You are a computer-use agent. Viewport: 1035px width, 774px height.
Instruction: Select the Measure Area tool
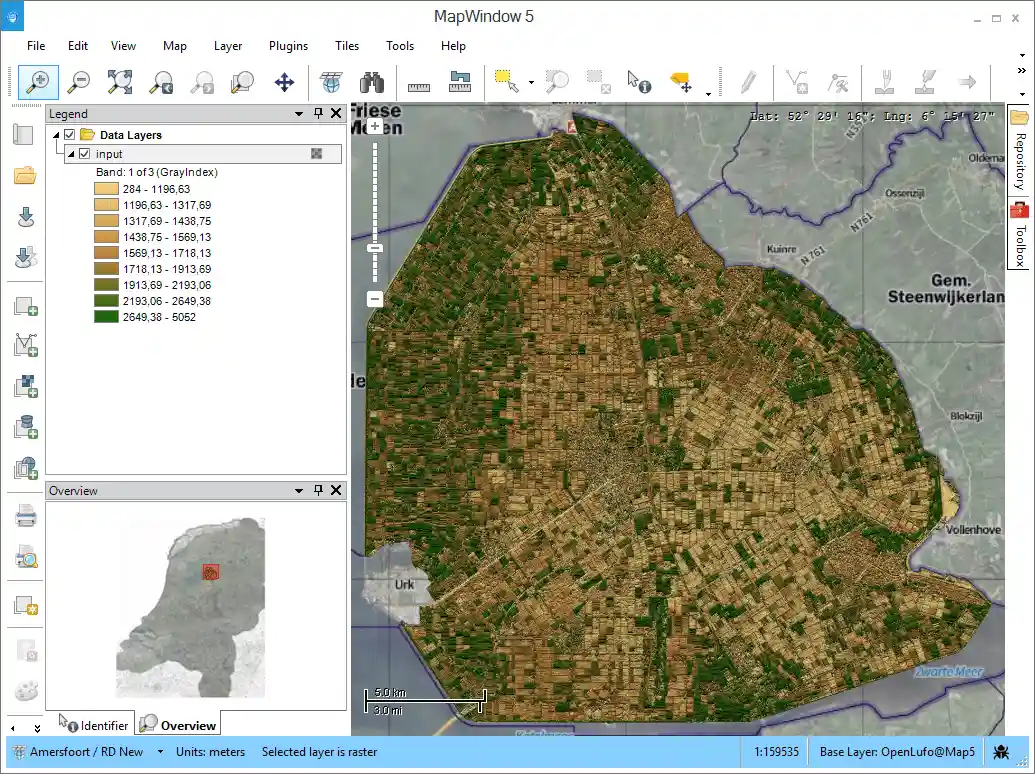[x=458, y=82]
